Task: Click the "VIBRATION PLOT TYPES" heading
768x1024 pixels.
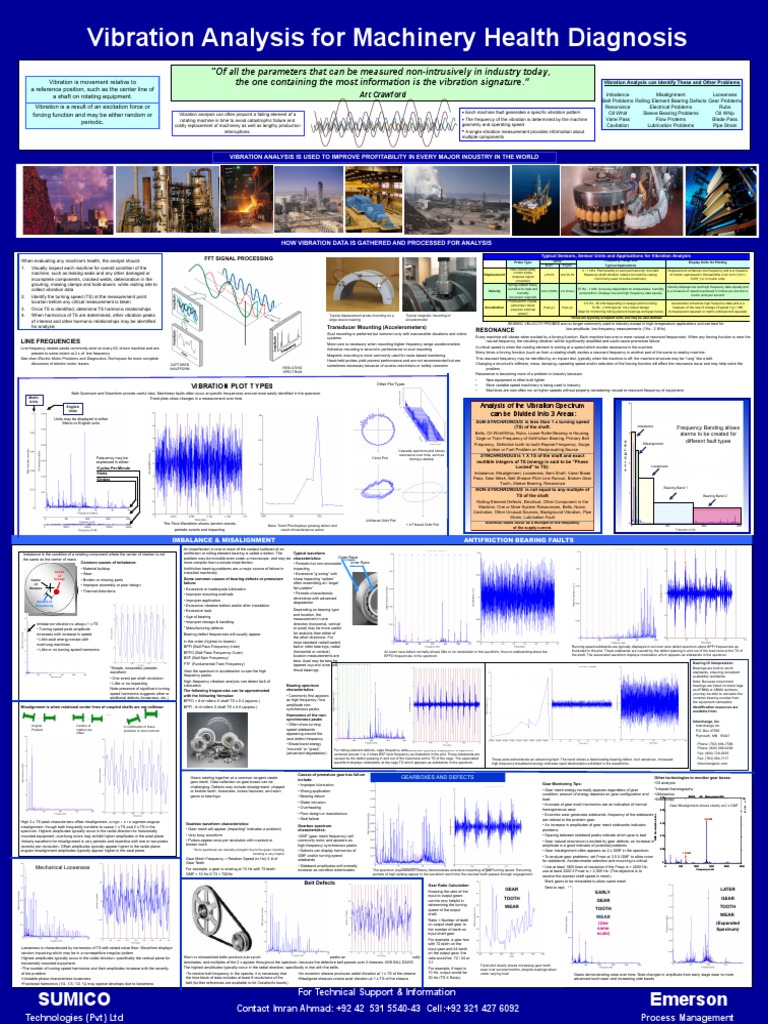Action: (x=232, y=386)
